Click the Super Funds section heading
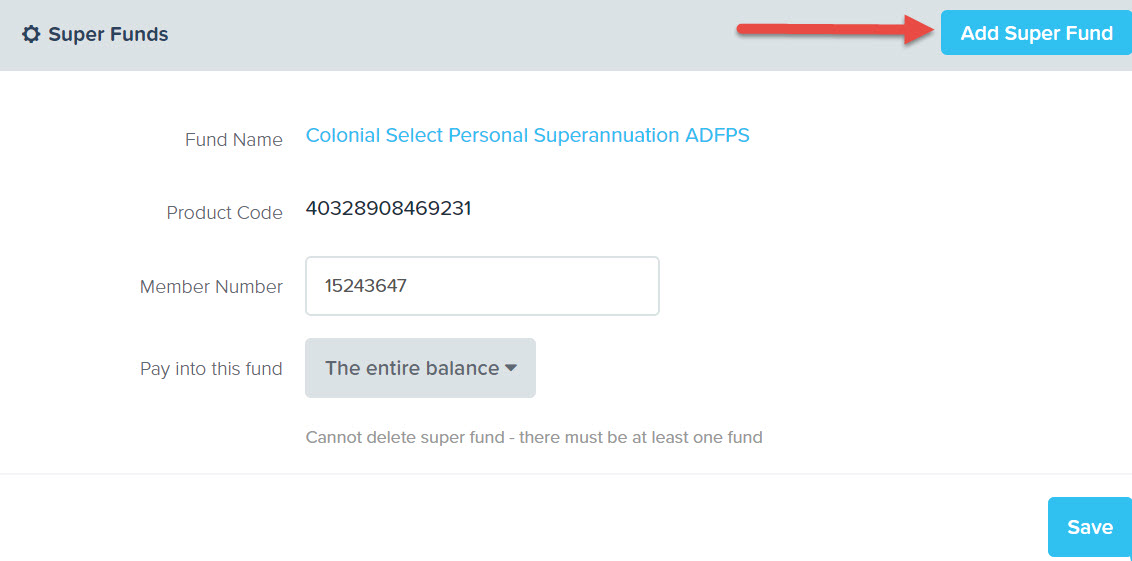 (x=108, y=34)
